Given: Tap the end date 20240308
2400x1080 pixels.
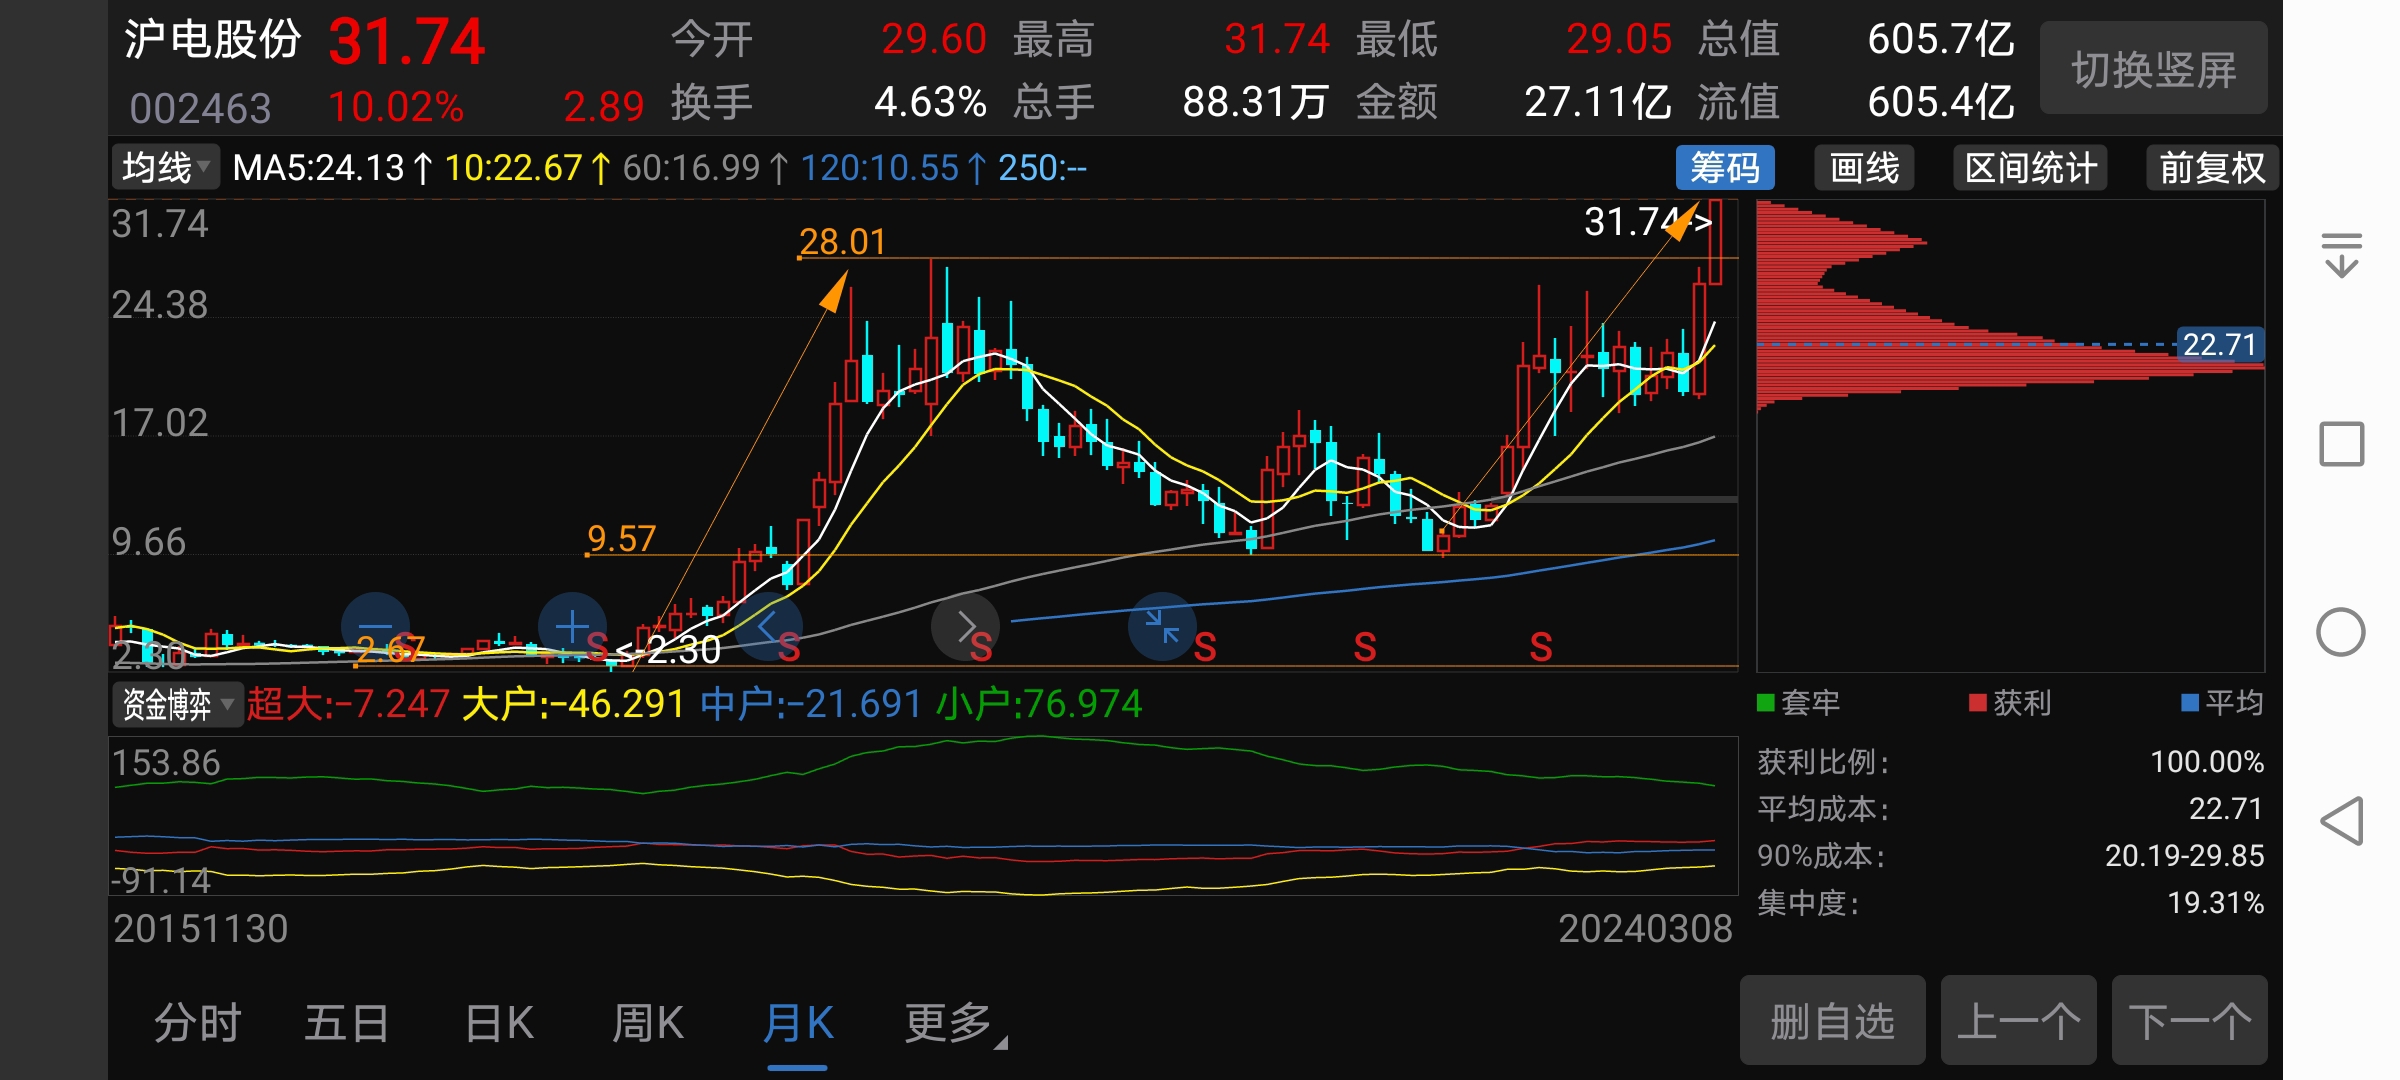Looking at the screenshot, I should [x=1645, y=929].
